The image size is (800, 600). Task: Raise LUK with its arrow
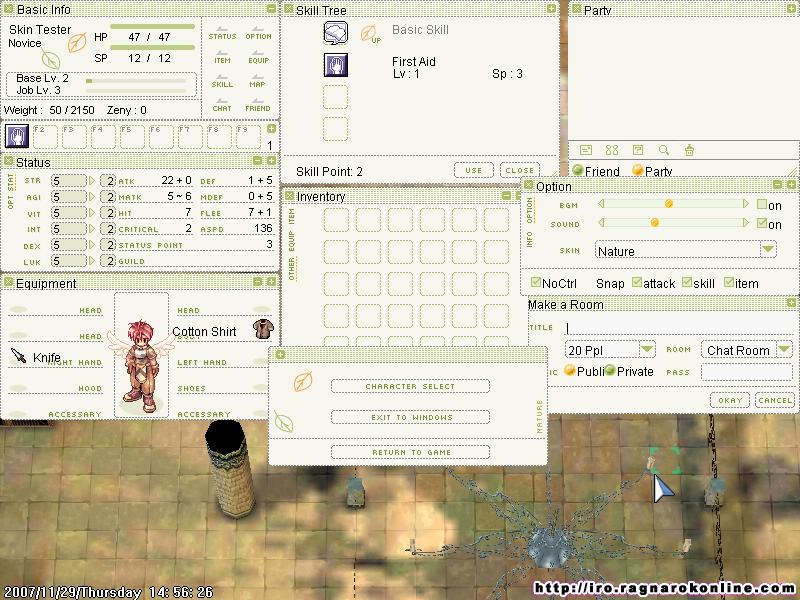92,261
